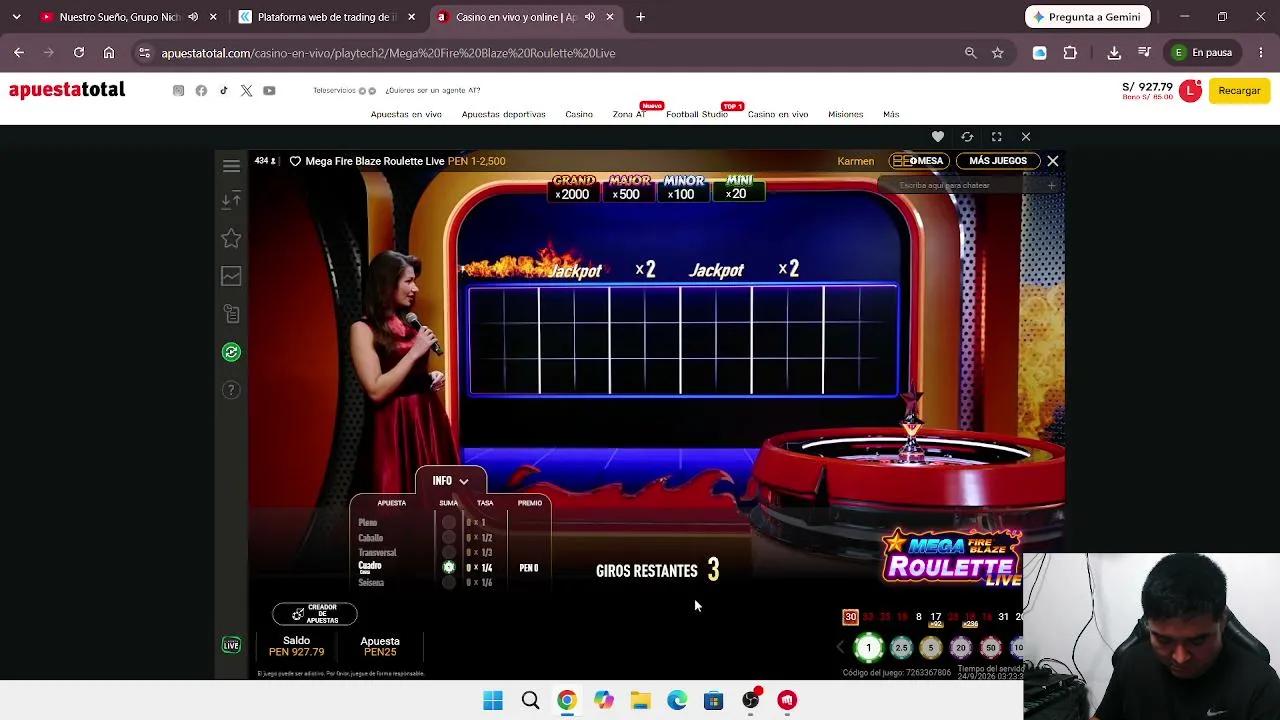
Task: Open the tab search dropdown arrow
Action: pos(16,17)
